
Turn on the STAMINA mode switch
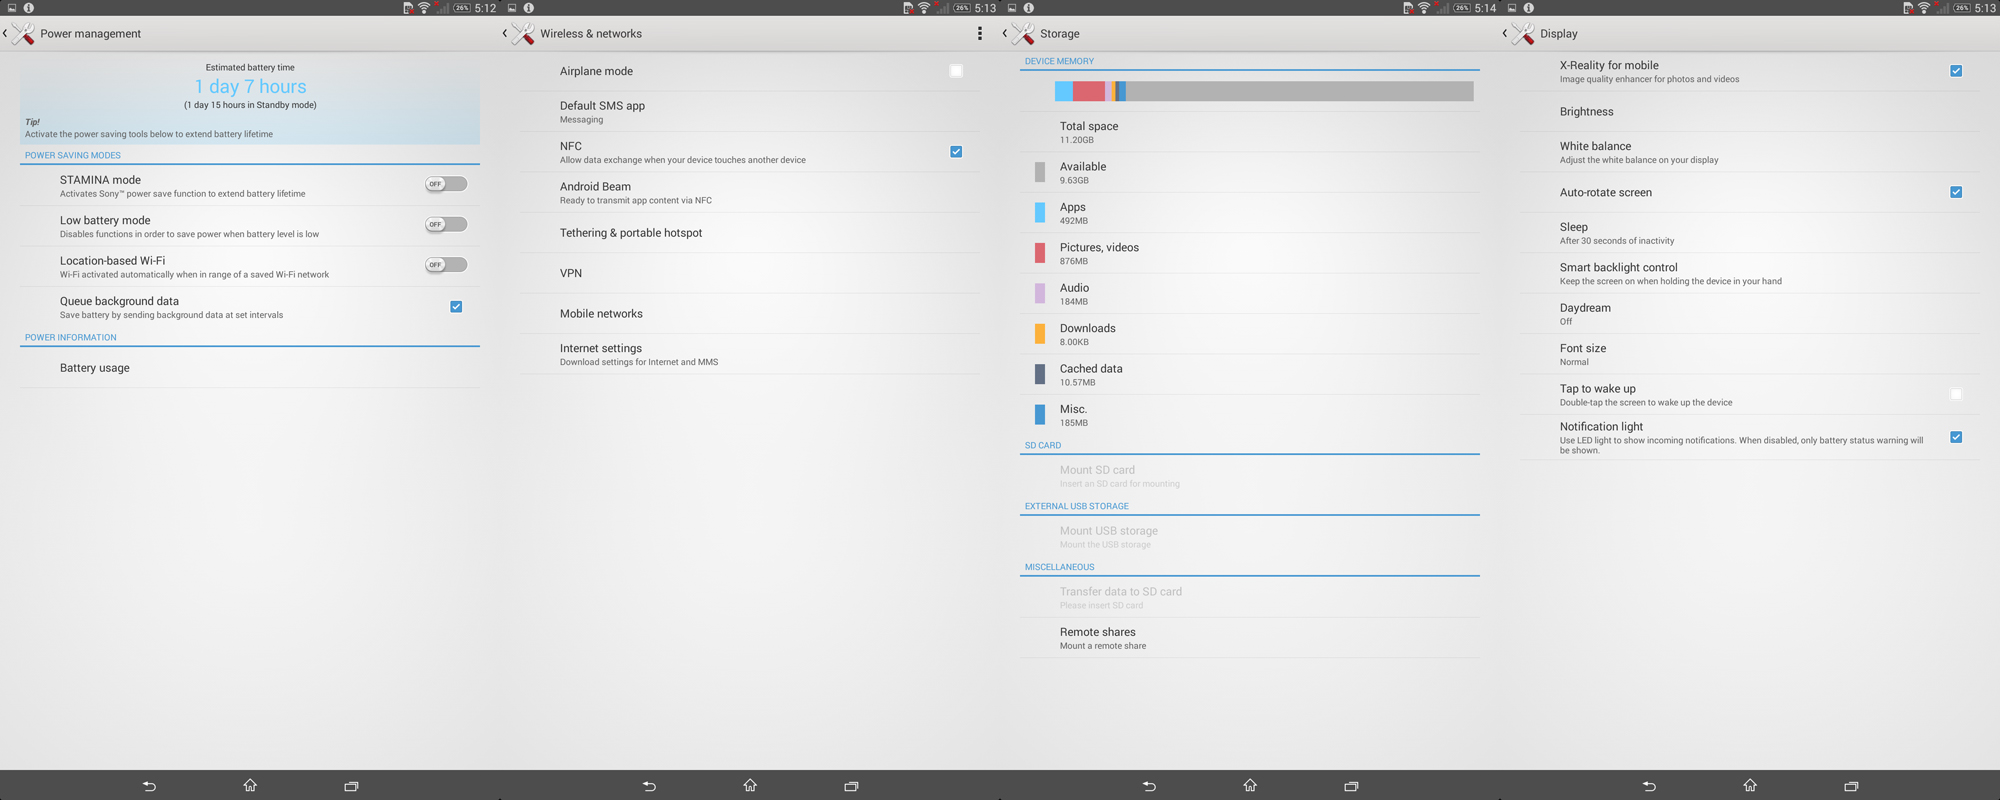click(446, 184)
